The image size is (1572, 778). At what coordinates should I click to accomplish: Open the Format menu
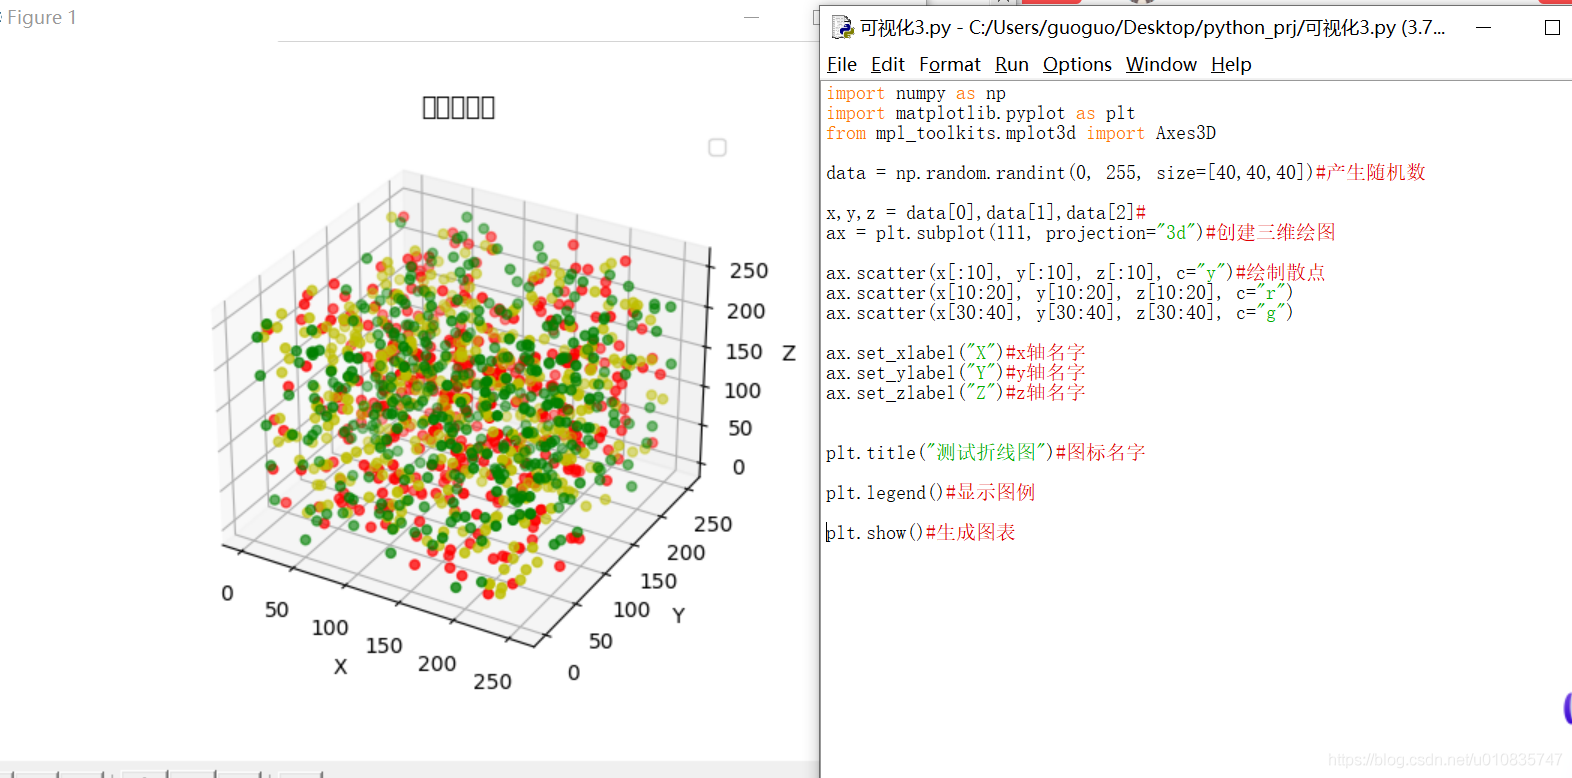click(949, 64)
